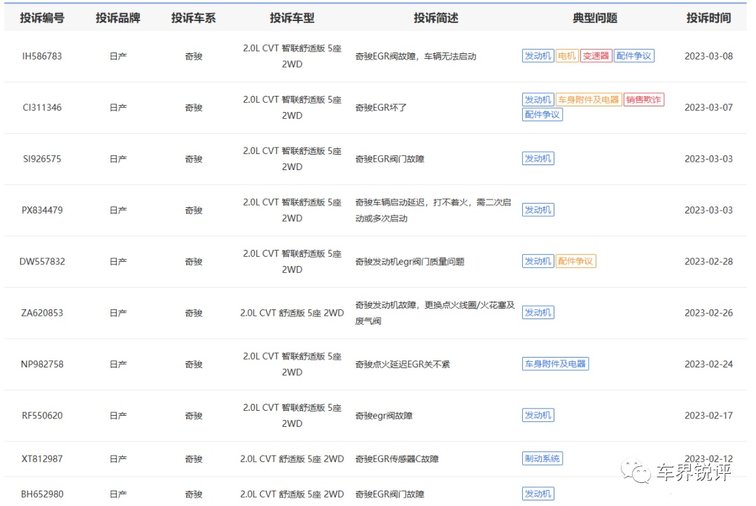Click date 2023-02-28
756x506 pixels.
point(708,261)
